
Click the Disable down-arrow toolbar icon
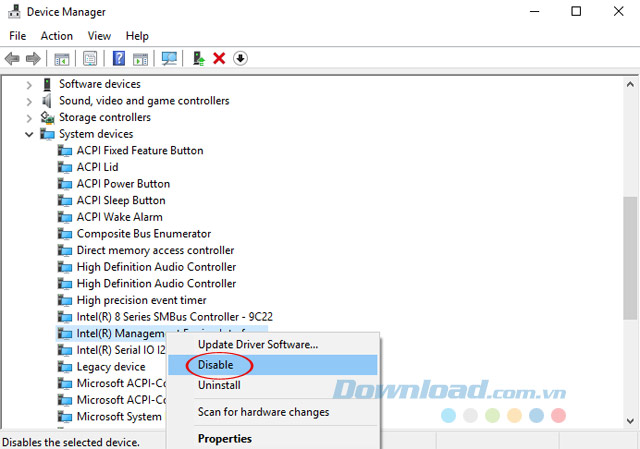(x=240, y=58)
